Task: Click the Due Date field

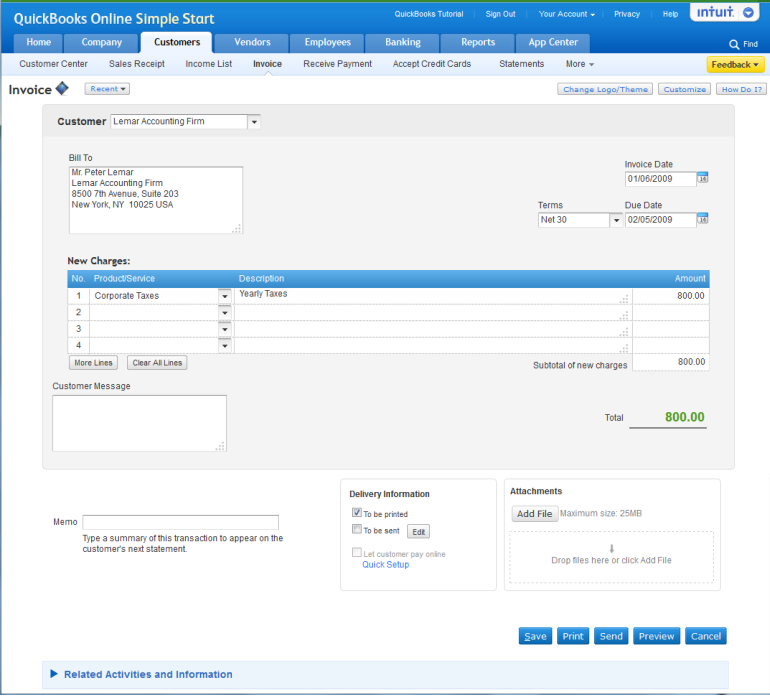Action: 660,220
